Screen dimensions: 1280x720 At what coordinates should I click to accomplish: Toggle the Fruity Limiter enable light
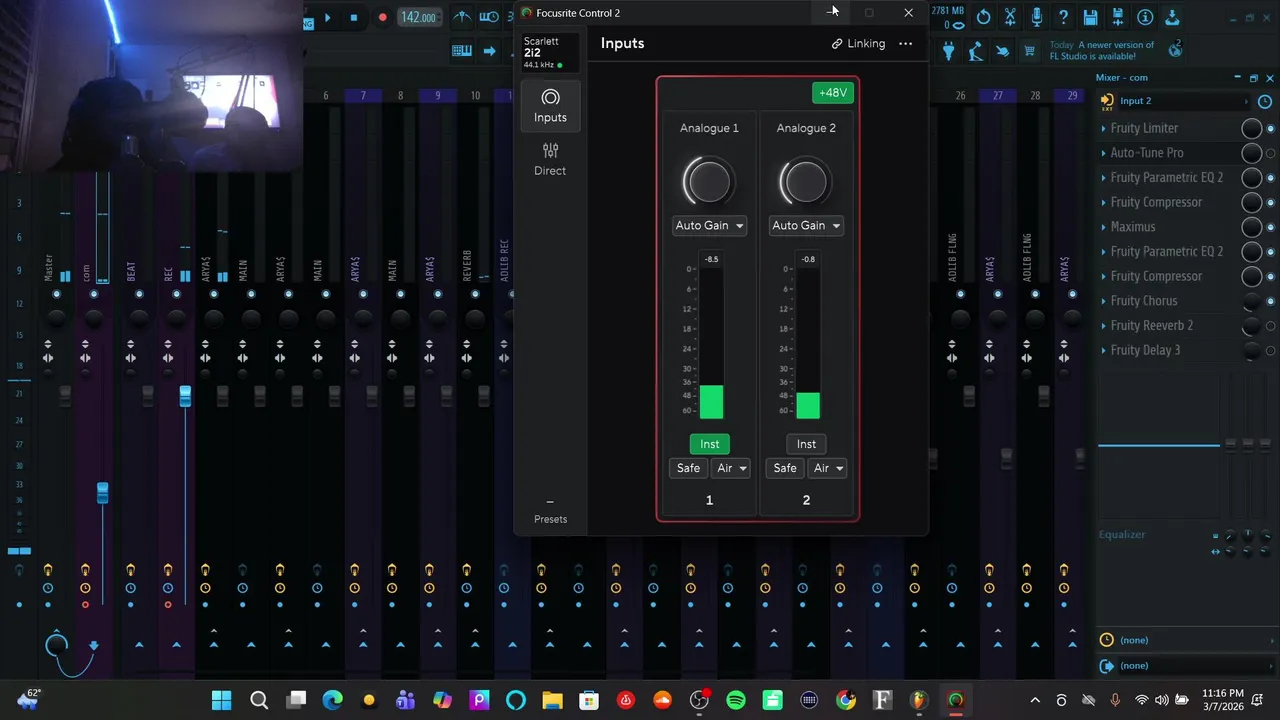[1271, 129]
